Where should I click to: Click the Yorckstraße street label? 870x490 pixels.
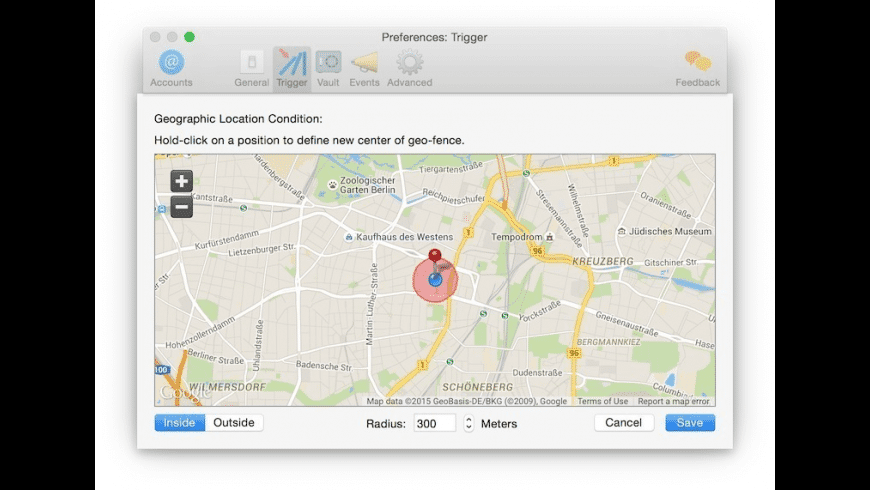click(x=540, y=311)
